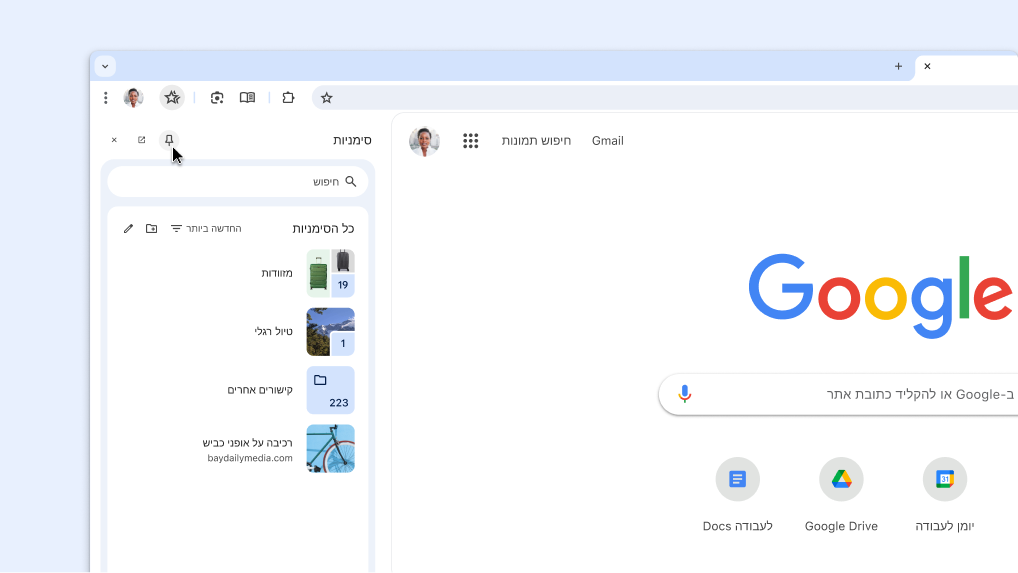
Task: Click the profile avatar in the Chrome toolbar
Action: pyautogui.click(x=134, y=98)
